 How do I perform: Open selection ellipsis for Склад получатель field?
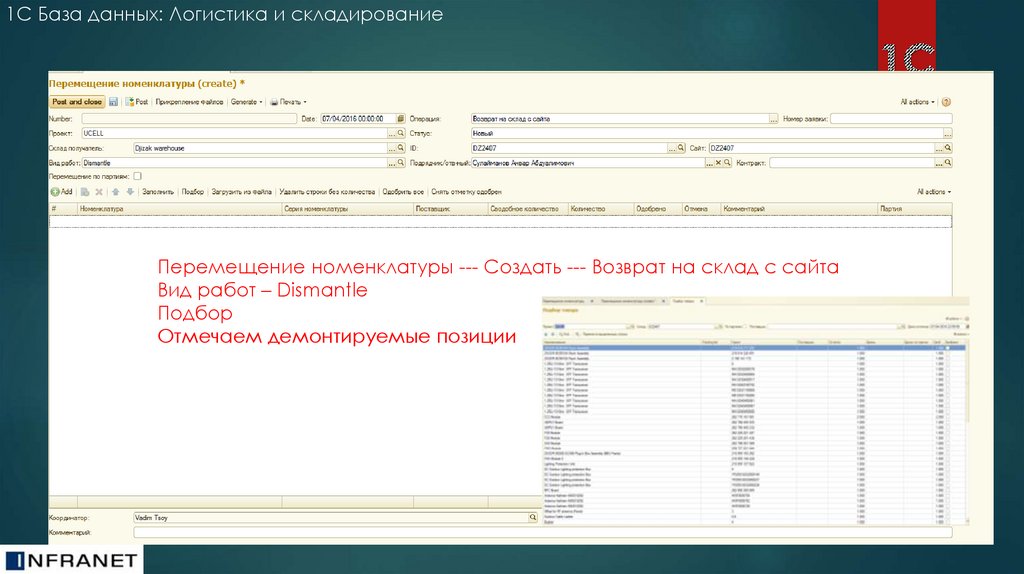point(392,148)
